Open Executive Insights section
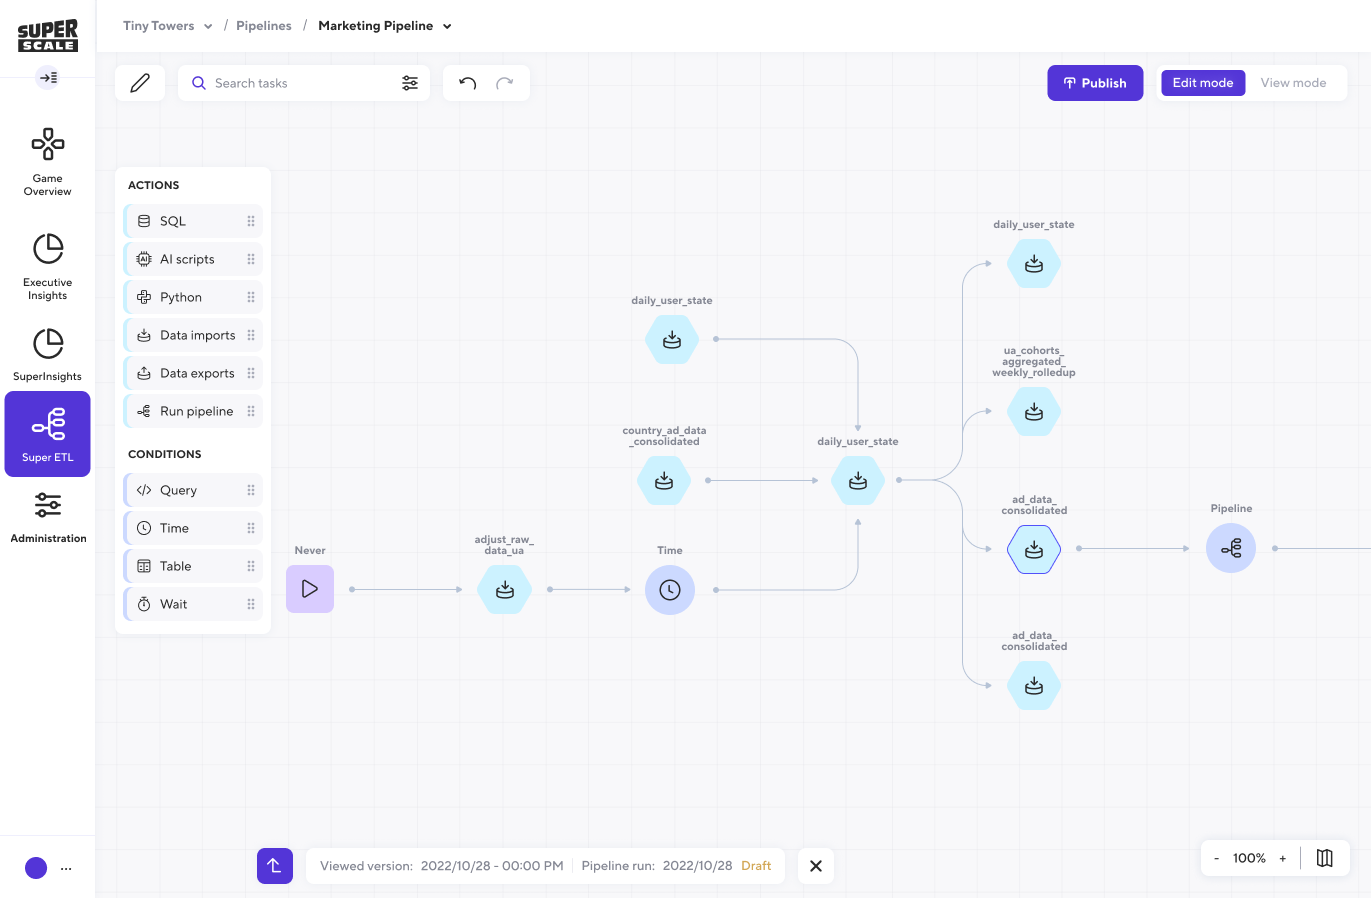The image size is (1371, 898). point(47,267)
